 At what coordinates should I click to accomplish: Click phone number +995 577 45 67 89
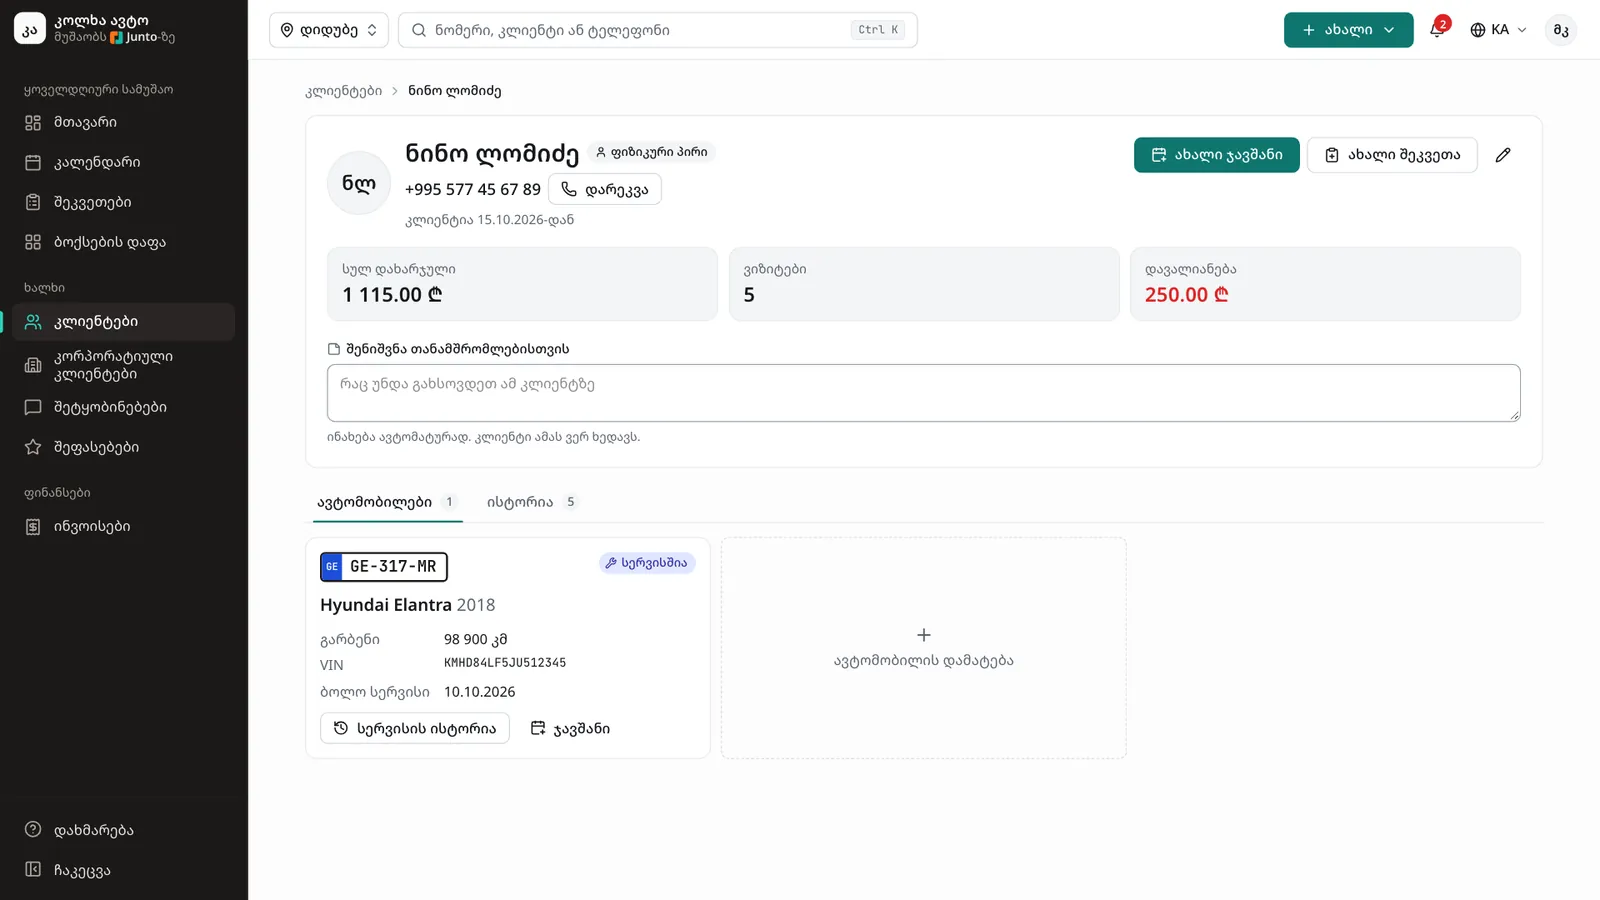coord(473,189)
